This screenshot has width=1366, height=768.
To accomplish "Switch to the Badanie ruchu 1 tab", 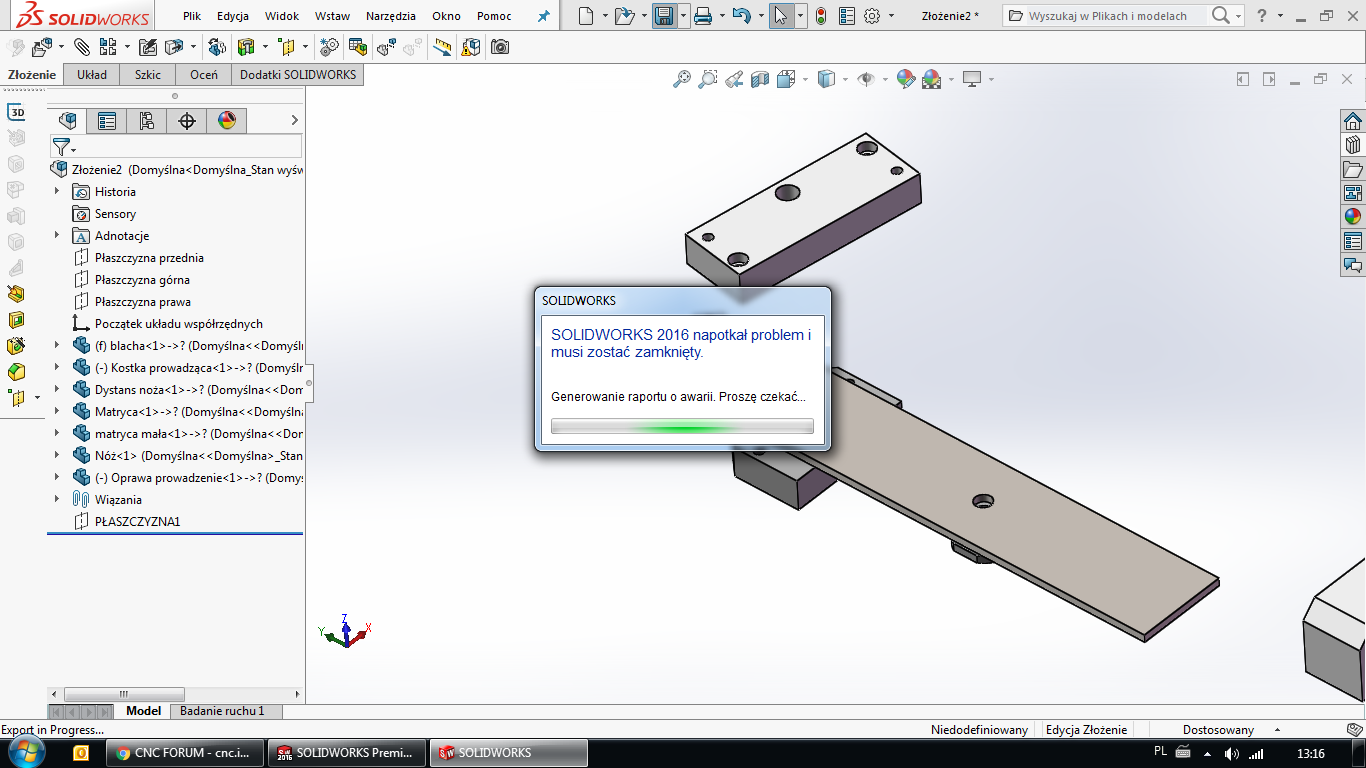I will click(x=222, y=711).
